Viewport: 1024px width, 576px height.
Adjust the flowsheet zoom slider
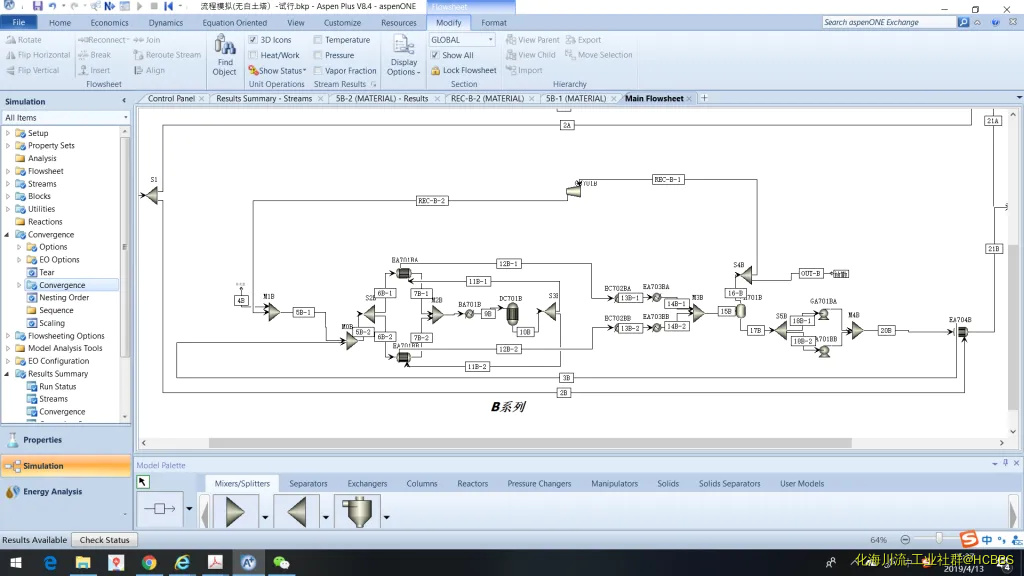938,539
